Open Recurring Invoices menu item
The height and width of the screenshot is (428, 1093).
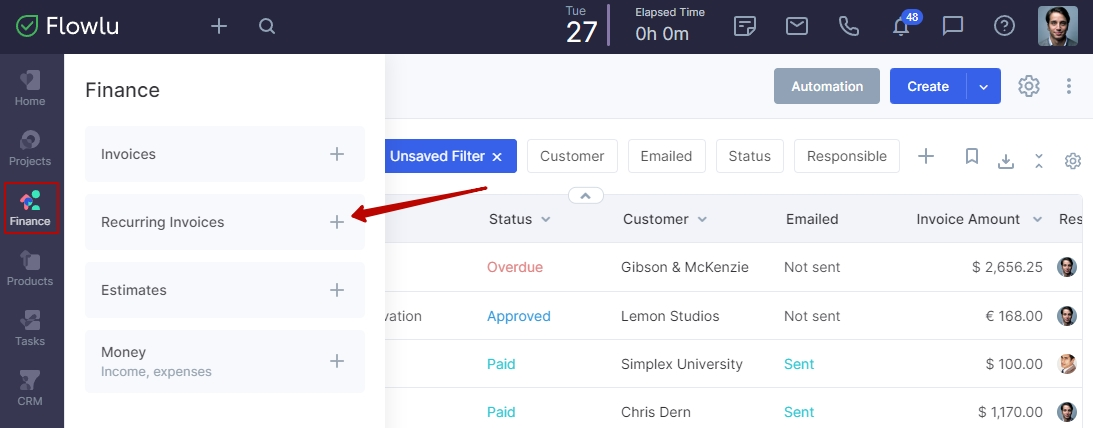coord(224,222)
